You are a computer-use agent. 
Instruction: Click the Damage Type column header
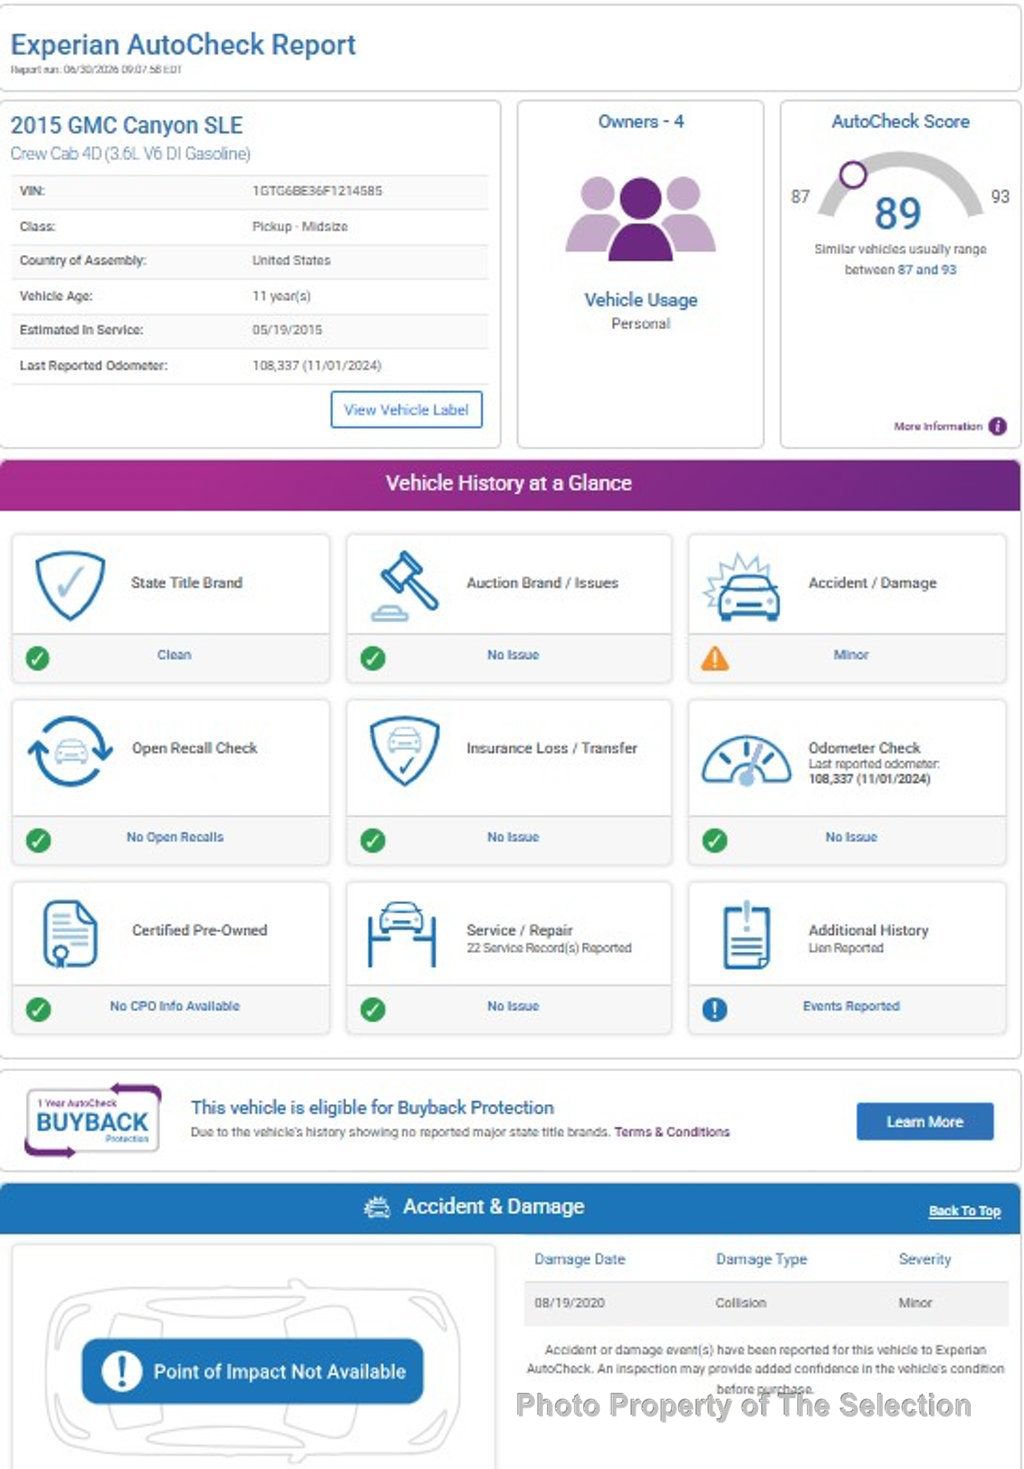point(761,1259)
